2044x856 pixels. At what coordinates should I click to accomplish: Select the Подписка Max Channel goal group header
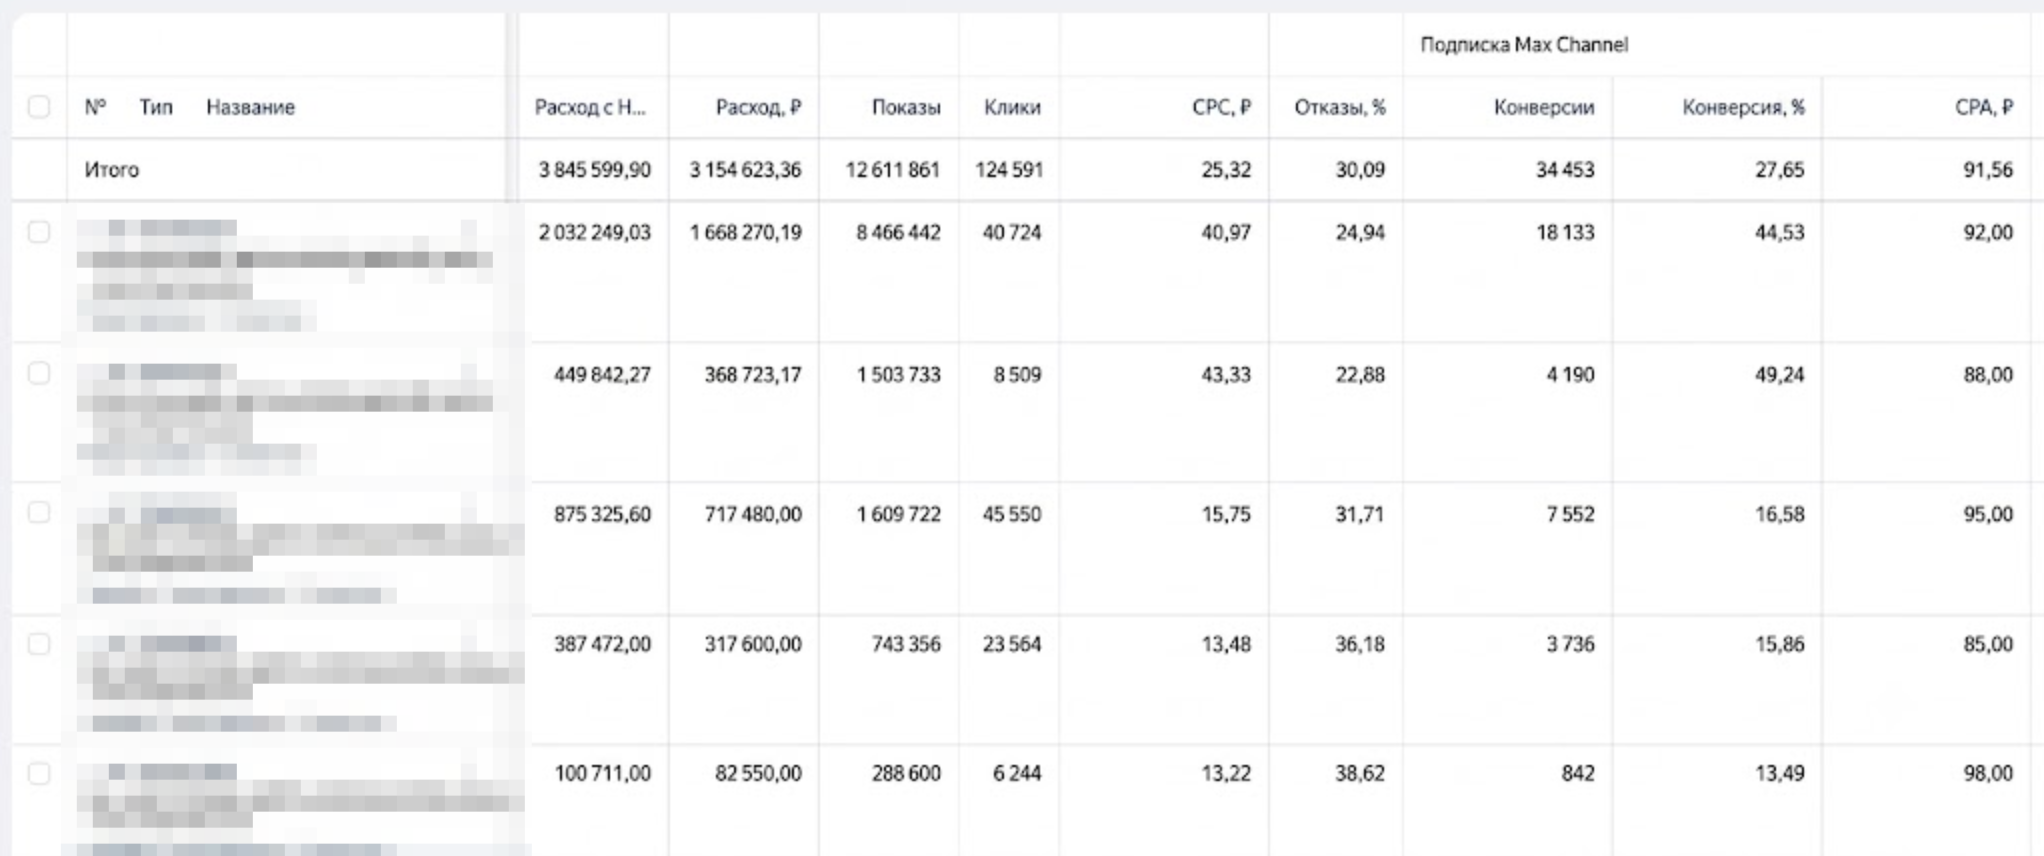[1524, 45]
